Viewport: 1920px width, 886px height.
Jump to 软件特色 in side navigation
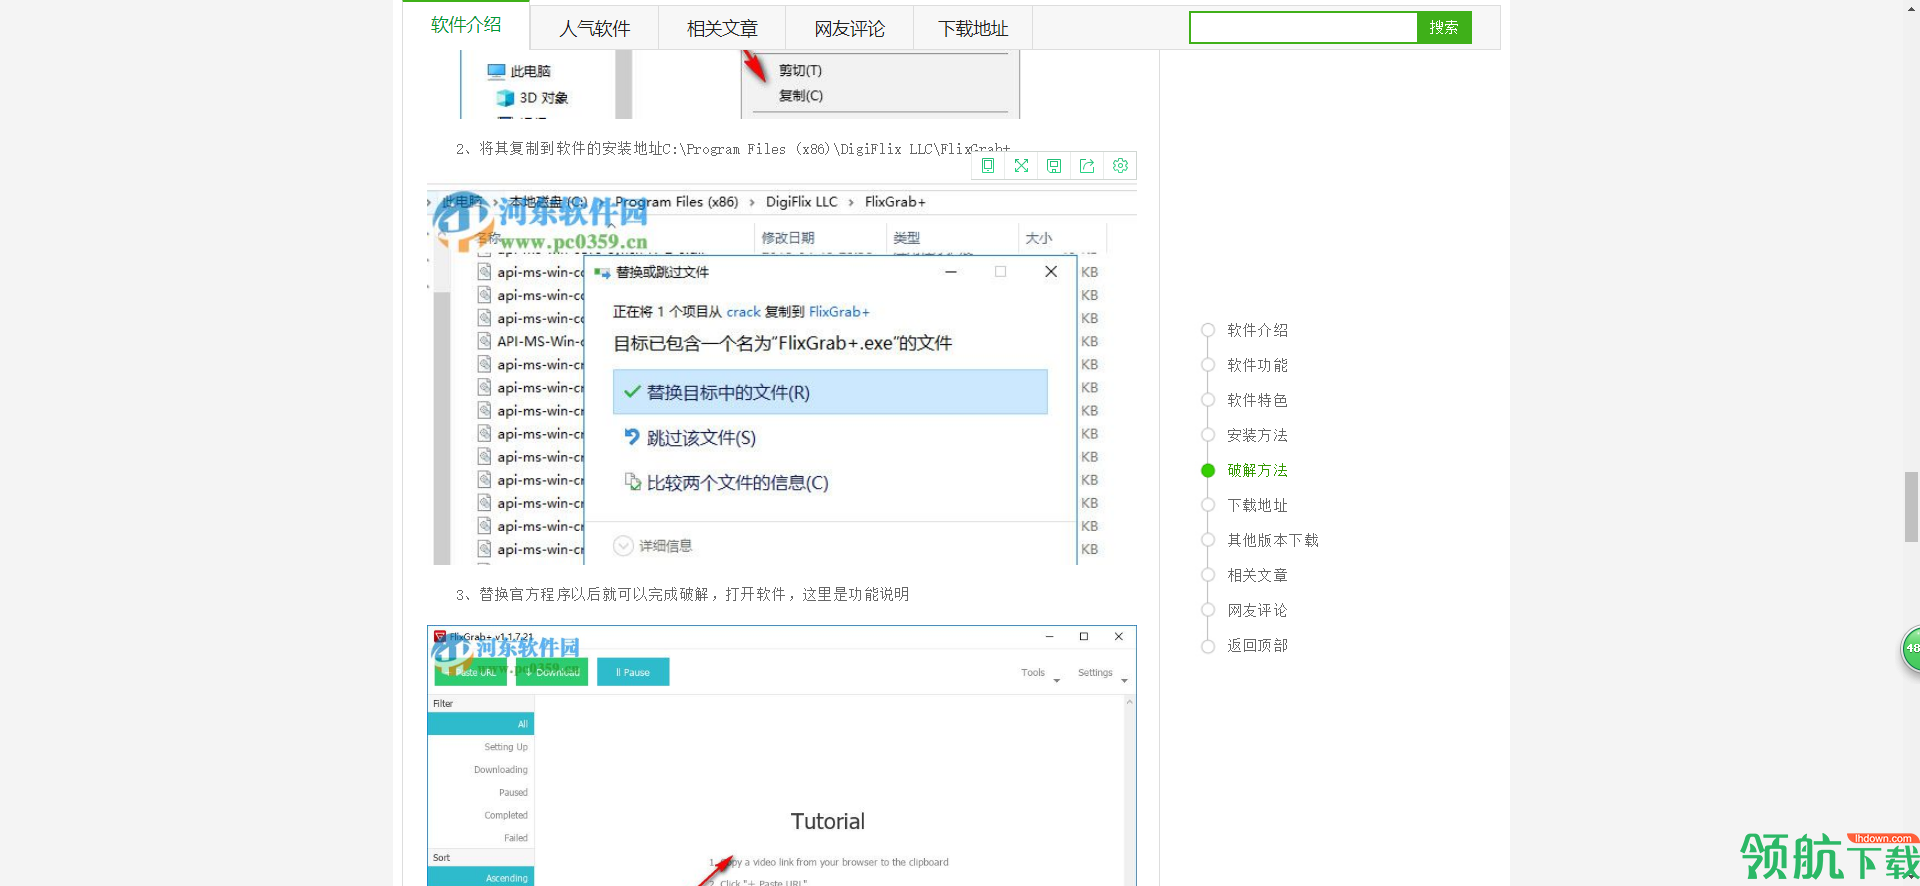click(x=1257, y=400)
